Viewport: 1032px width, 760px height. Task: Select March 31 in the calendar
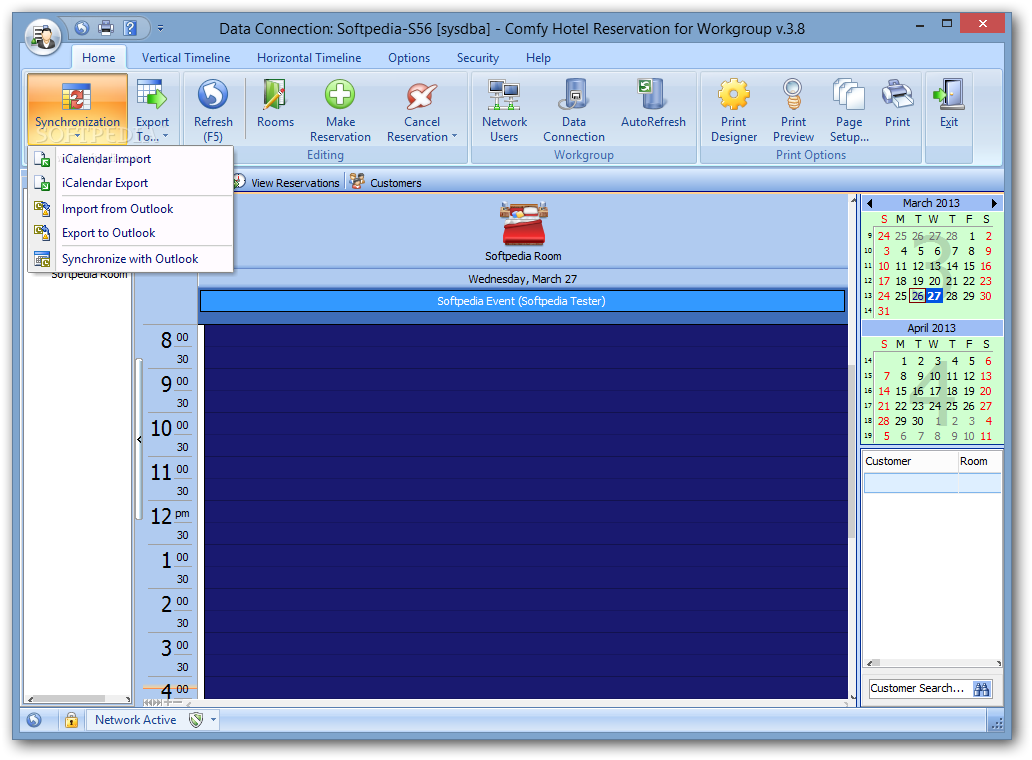click(883, 311)
